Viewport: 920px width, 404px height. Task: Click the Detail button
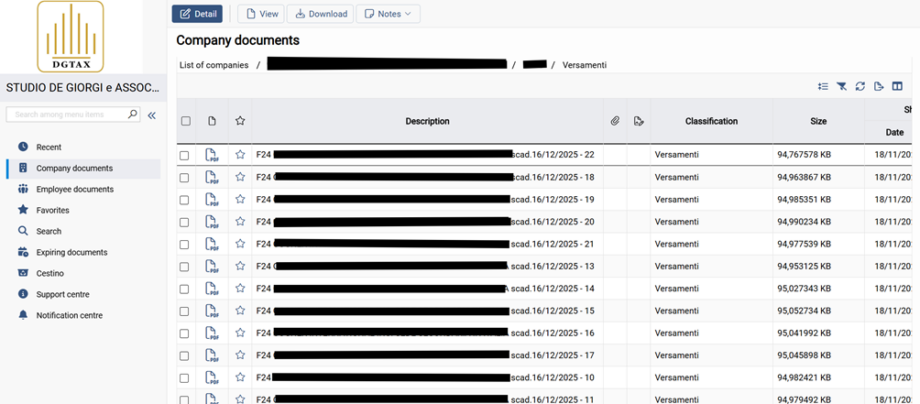click(x=197, y=14)
